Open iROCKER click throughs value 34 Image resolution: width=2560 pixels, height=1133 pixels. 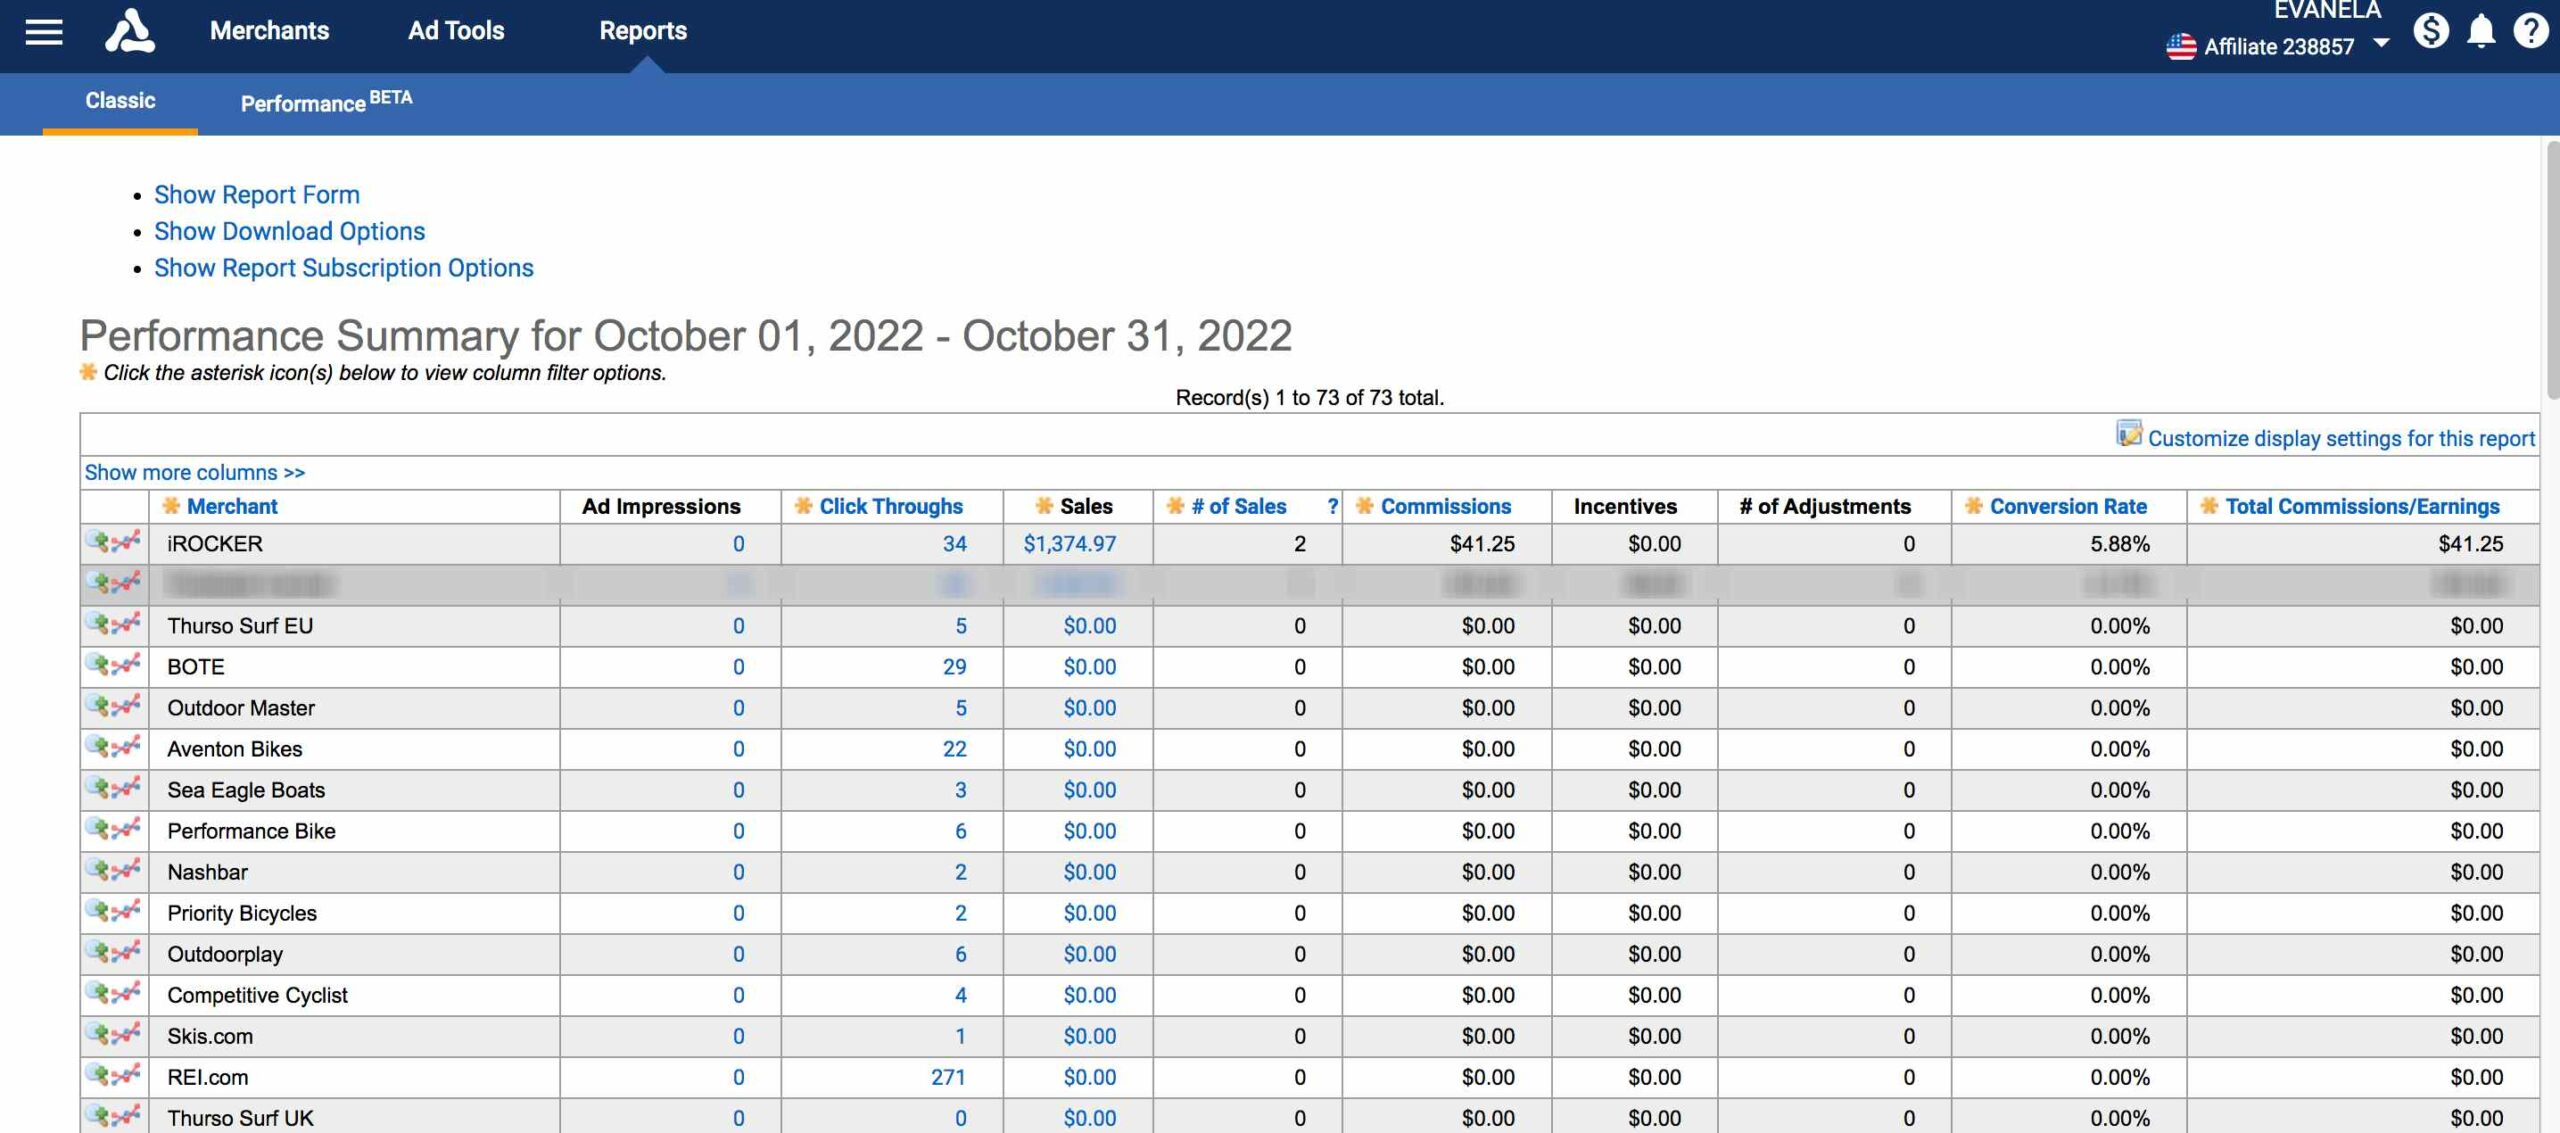click(955, 544)
